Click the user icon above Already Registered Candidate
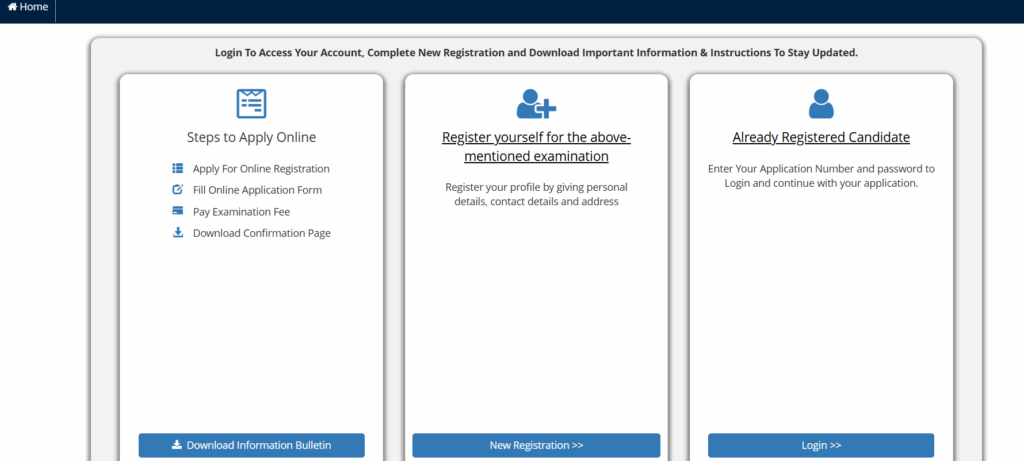 point(821,103)
